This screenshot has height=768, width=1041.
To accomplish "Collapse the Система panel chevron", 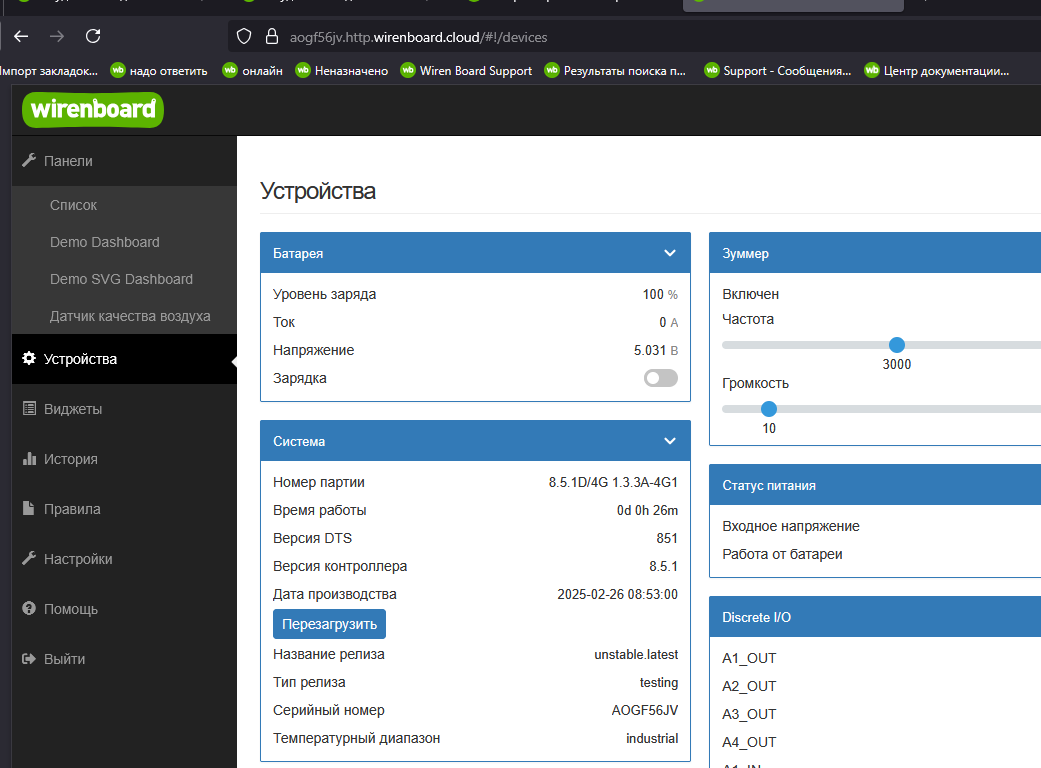I will tap(670, 441).
